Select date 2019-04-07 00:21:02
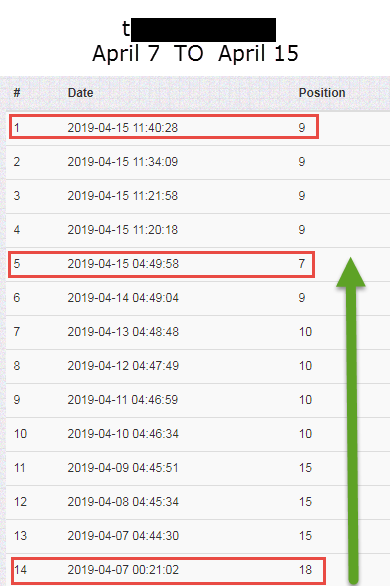 pyautogui.click(x=123, y=570)
